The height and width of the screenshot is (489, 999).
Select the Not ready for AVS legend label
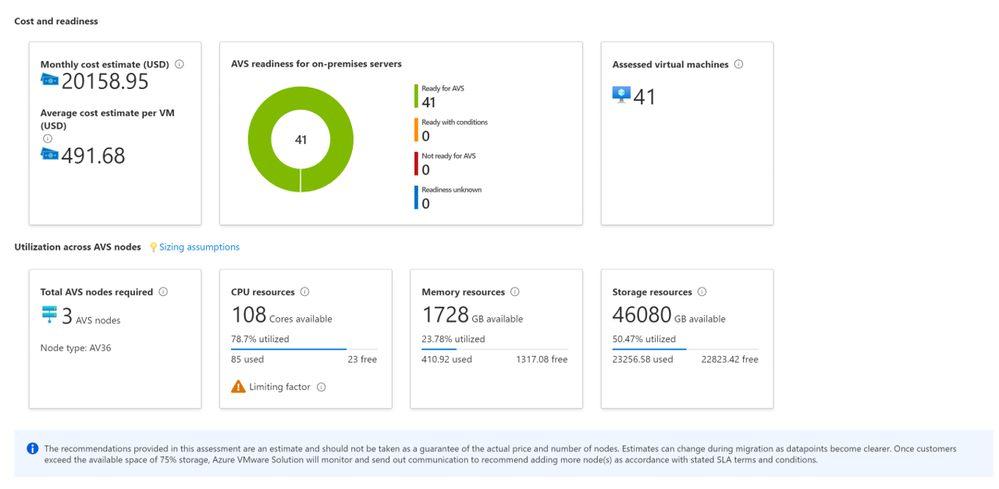(449, 156)
